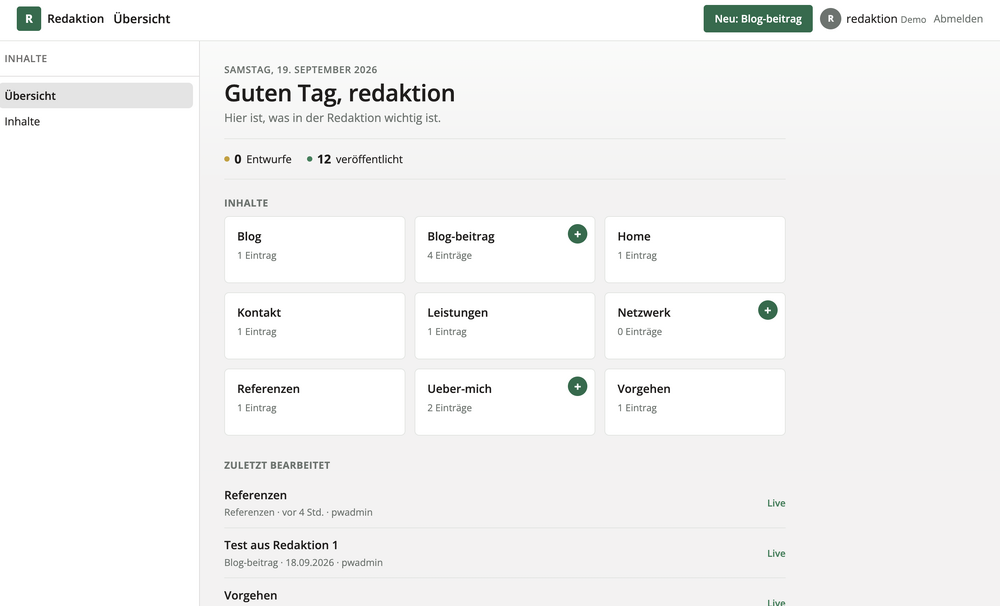This screenshot has height=606, width=1000.
Task: Open the Ueber-mich content card
Action: coord(504,402)
